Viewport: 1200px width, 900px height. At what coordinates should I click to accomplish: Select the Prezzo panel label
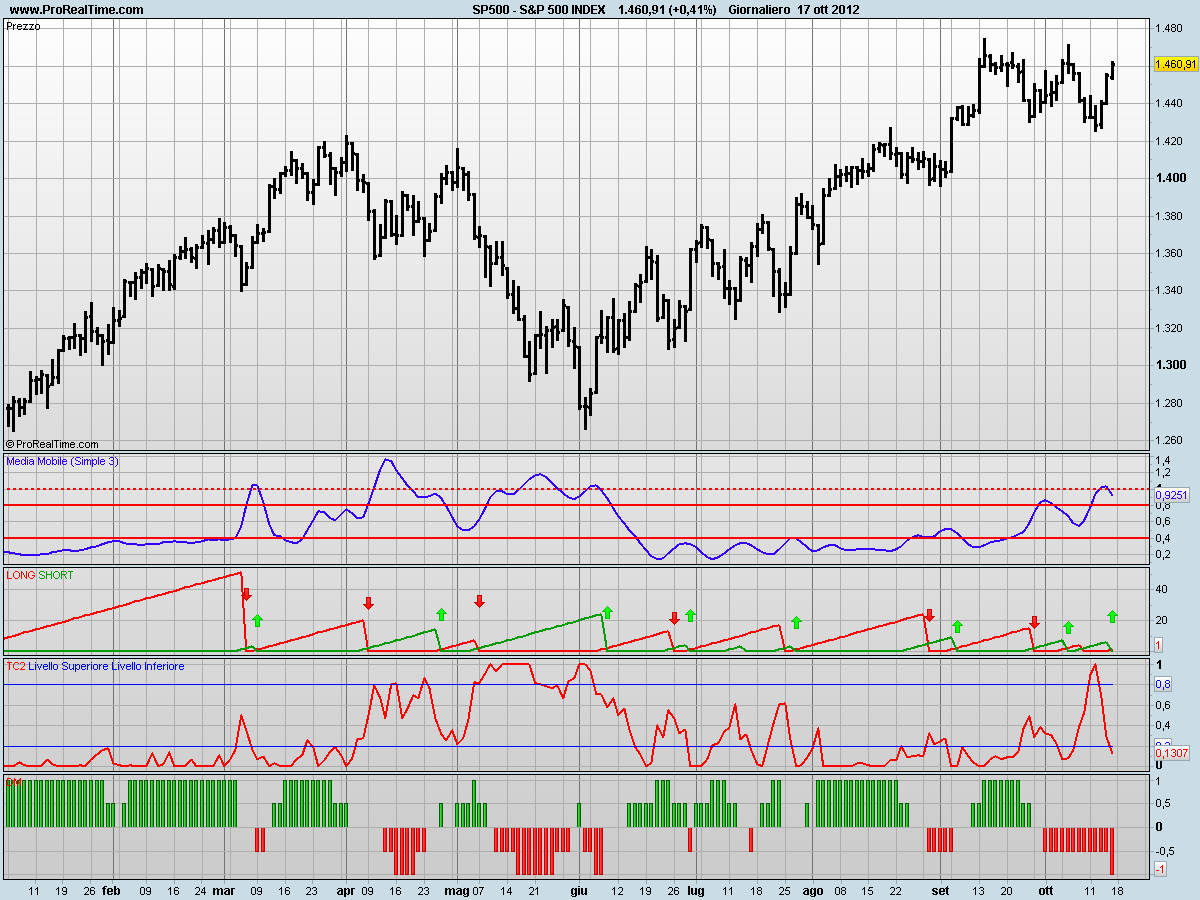tap(23, 27)
